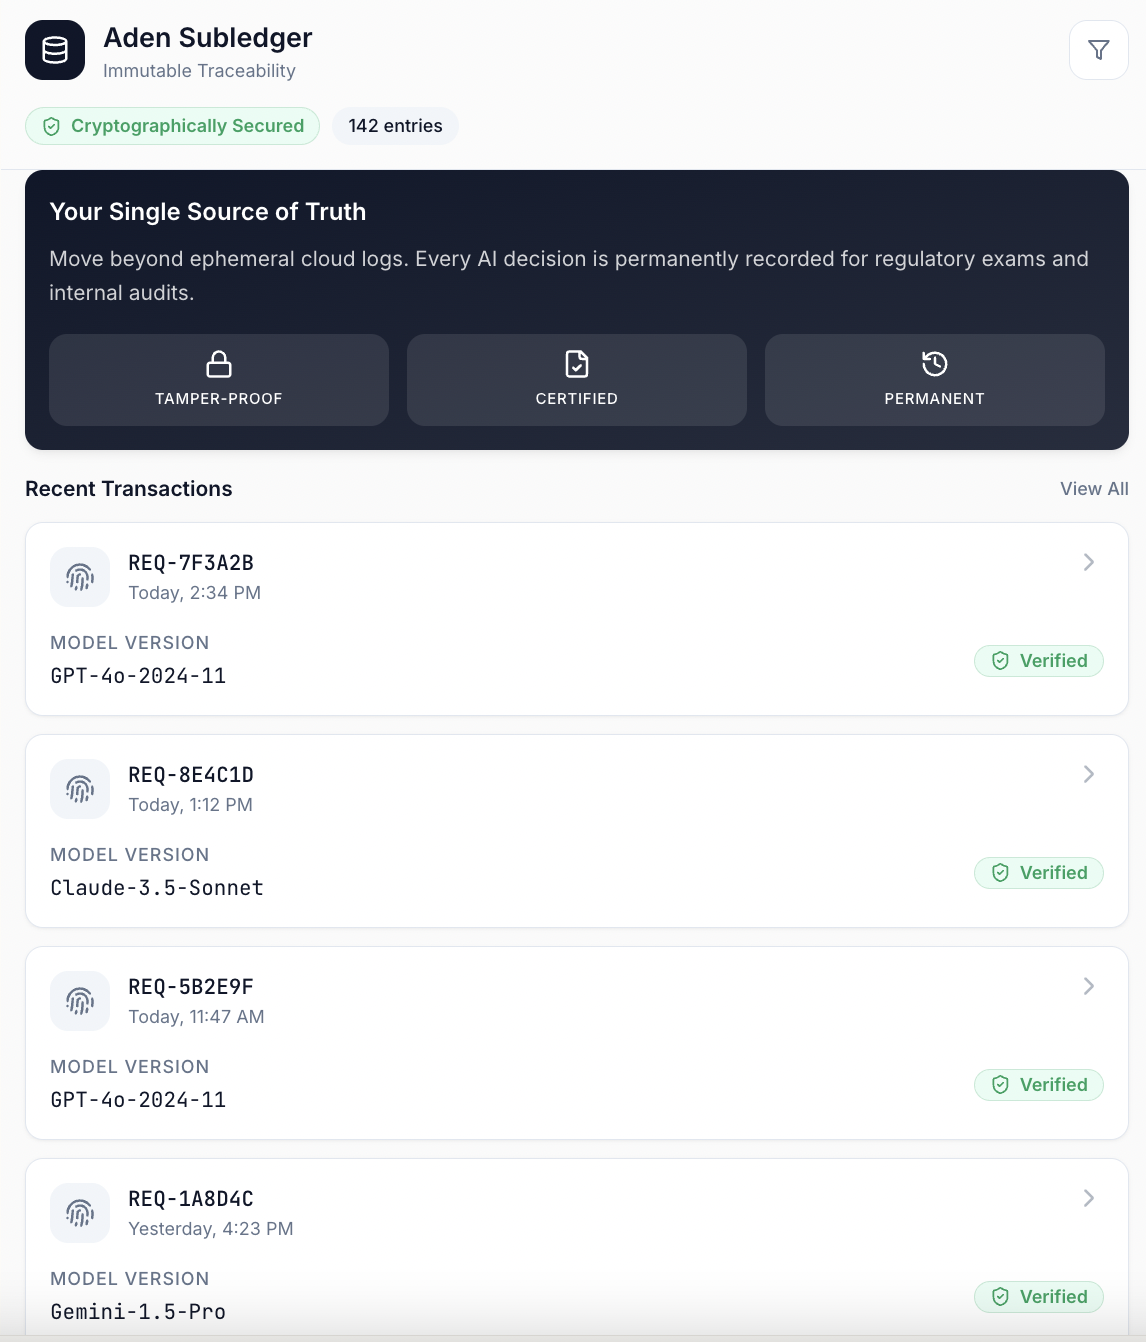Image resolution: width=1146 pixels, height=1342 pixels.
Task: Click fingerprint icon for REQ-1A8D4C
Action: [x=80, y=1213]
